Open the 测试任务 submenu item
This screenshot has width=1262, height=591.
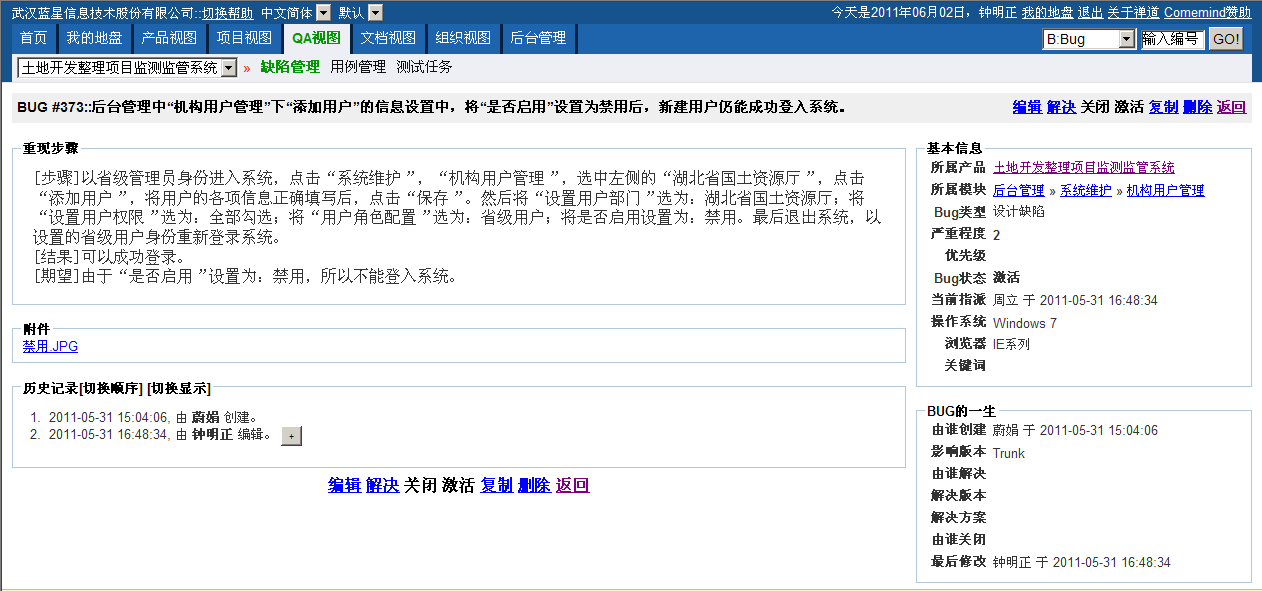tap(424, 67)
